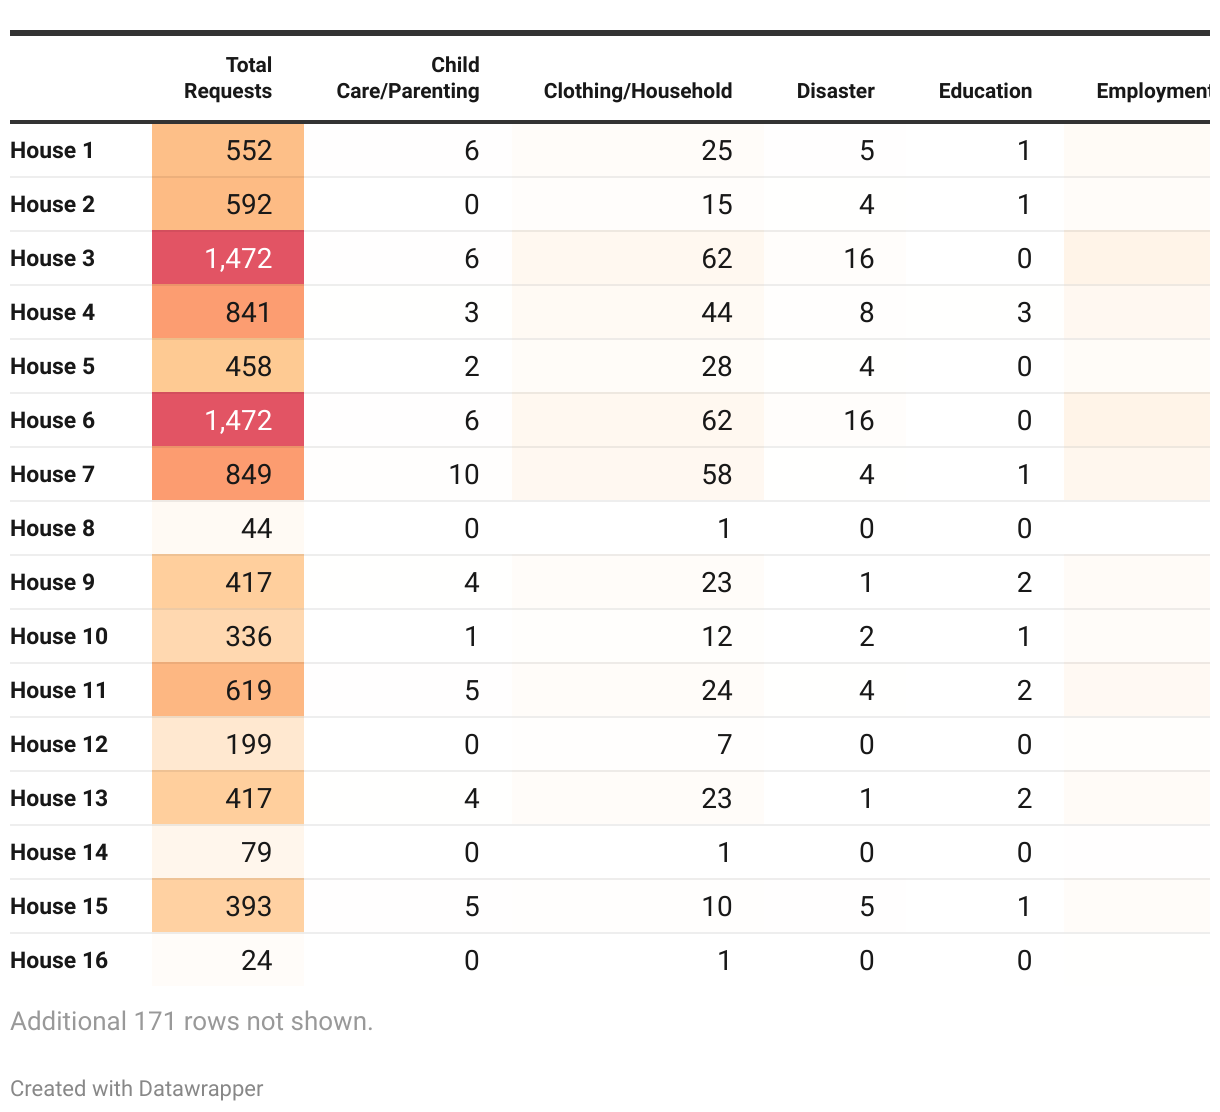
Task: Click House 7 total requests value 849
Action: (249, 474)
